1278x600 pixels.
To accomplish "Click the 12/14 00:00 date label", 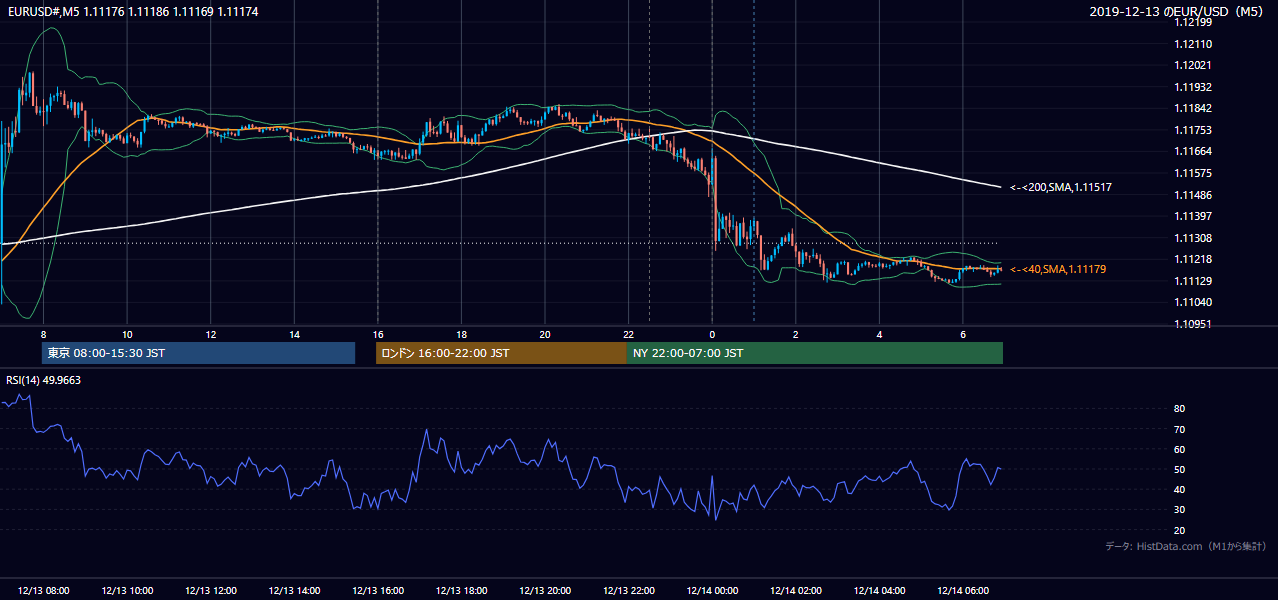I will click(x=712, y=590).
